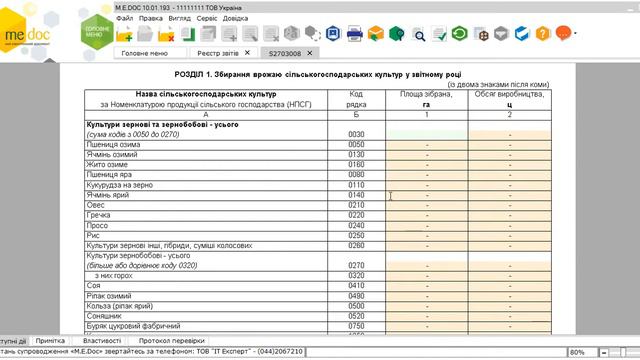The height and width of the screenshot is (360, 640).
Task: Open the Властивості bottom tab
Action: click(x=102, y=340)
